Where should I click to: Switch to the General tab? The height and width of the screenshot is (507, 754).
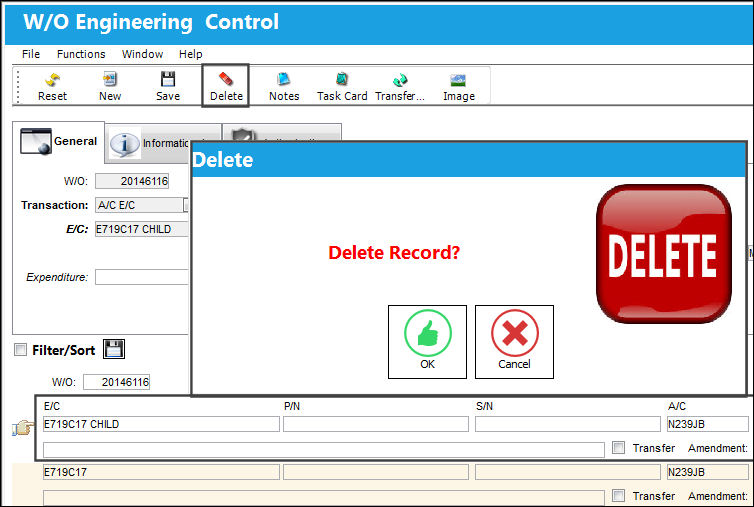58,141
